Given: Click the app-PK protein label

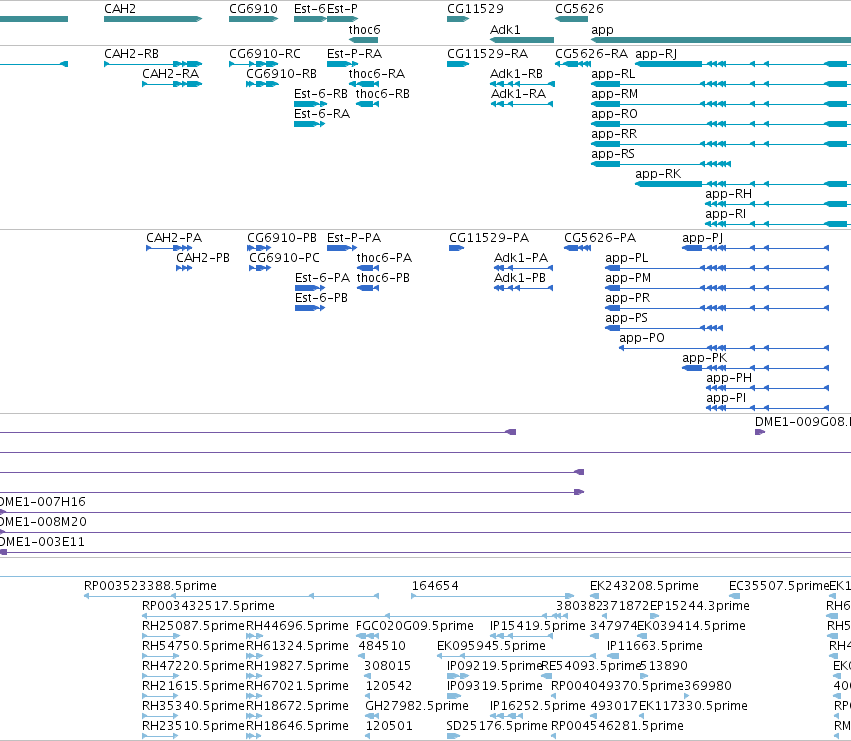Looking at the screenshot, I should pos(704,358).
